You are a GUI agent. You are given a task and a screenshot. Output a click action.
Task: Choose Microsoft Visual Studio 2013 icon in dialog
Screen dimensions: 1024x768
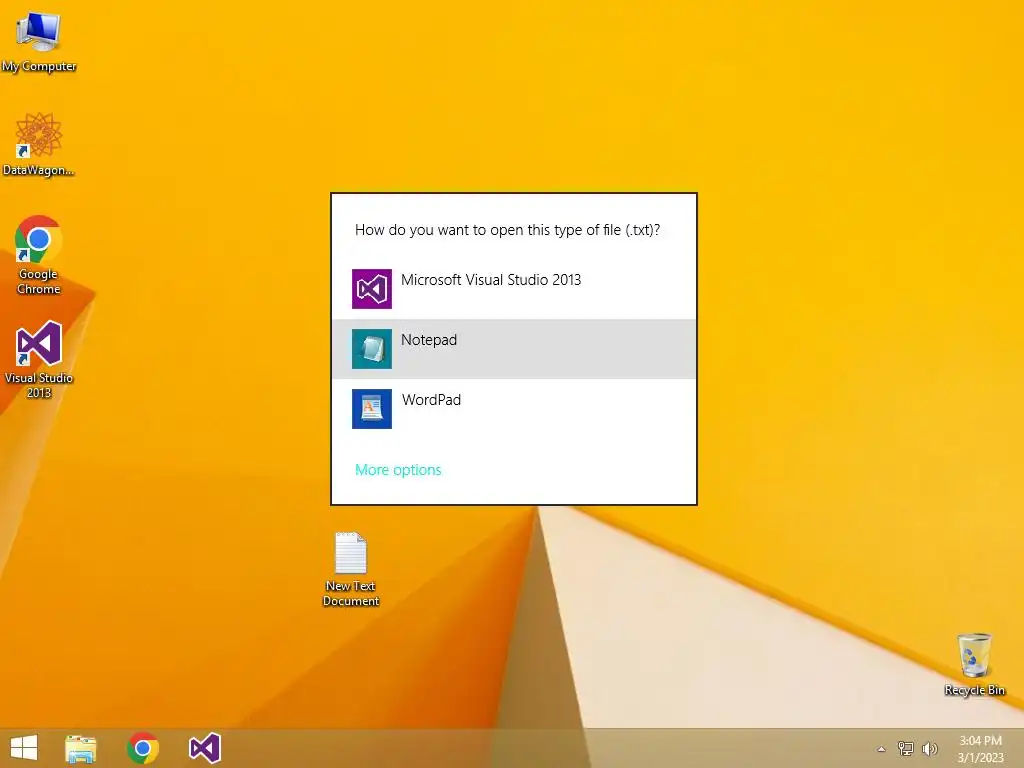point(372,289)
